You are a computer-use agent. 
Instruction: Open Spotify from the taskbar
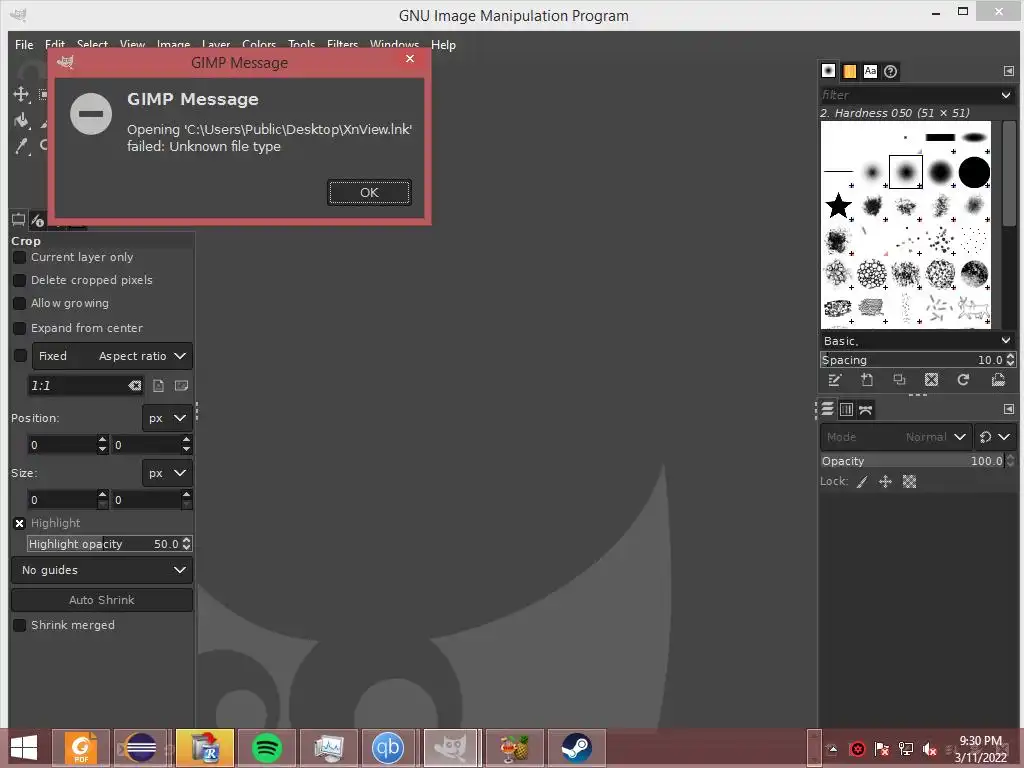[x=266, y=748]
